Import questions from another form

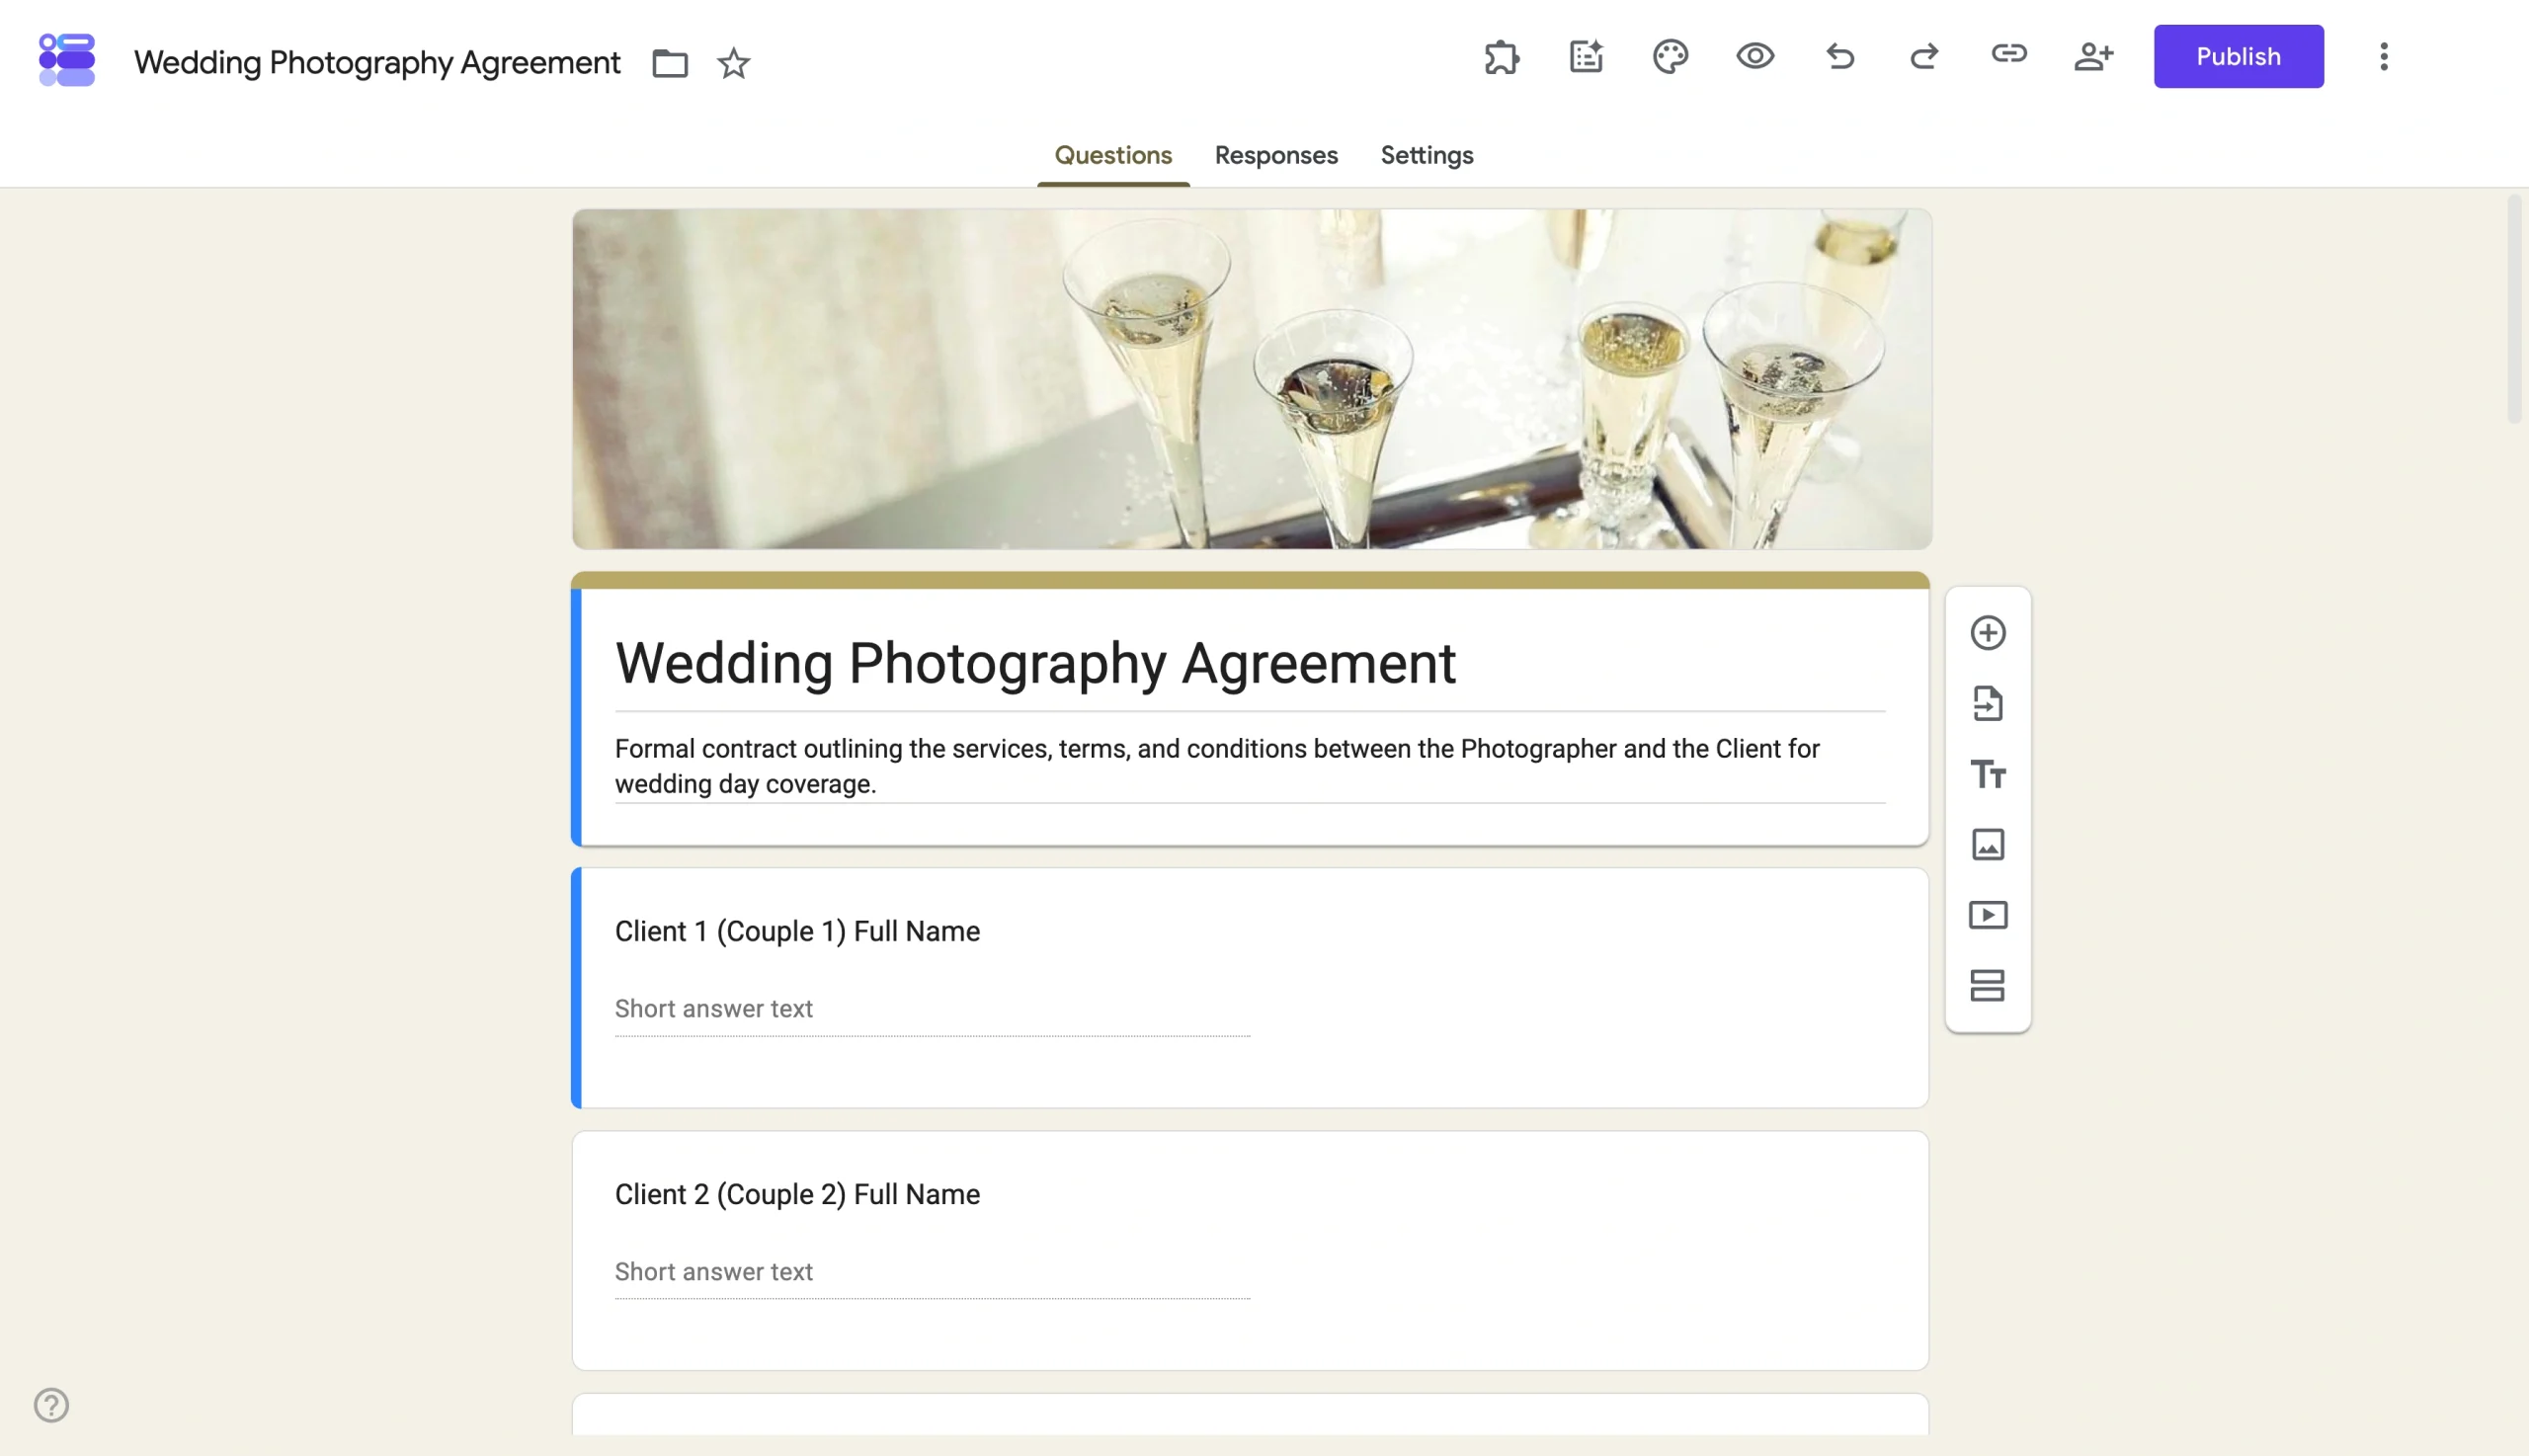click(x=1988, y=704)
